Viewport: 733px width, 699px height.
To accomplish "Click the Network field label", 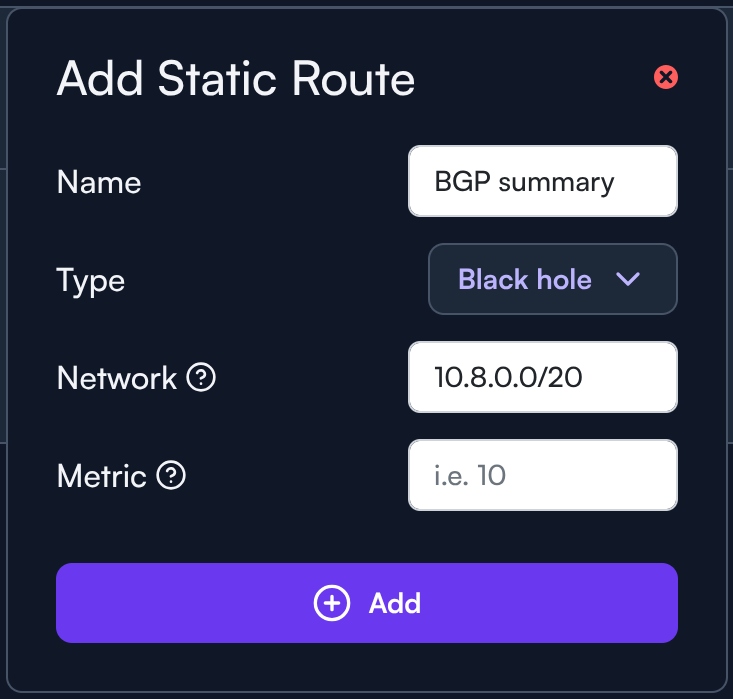I will [x=117, y=378].
